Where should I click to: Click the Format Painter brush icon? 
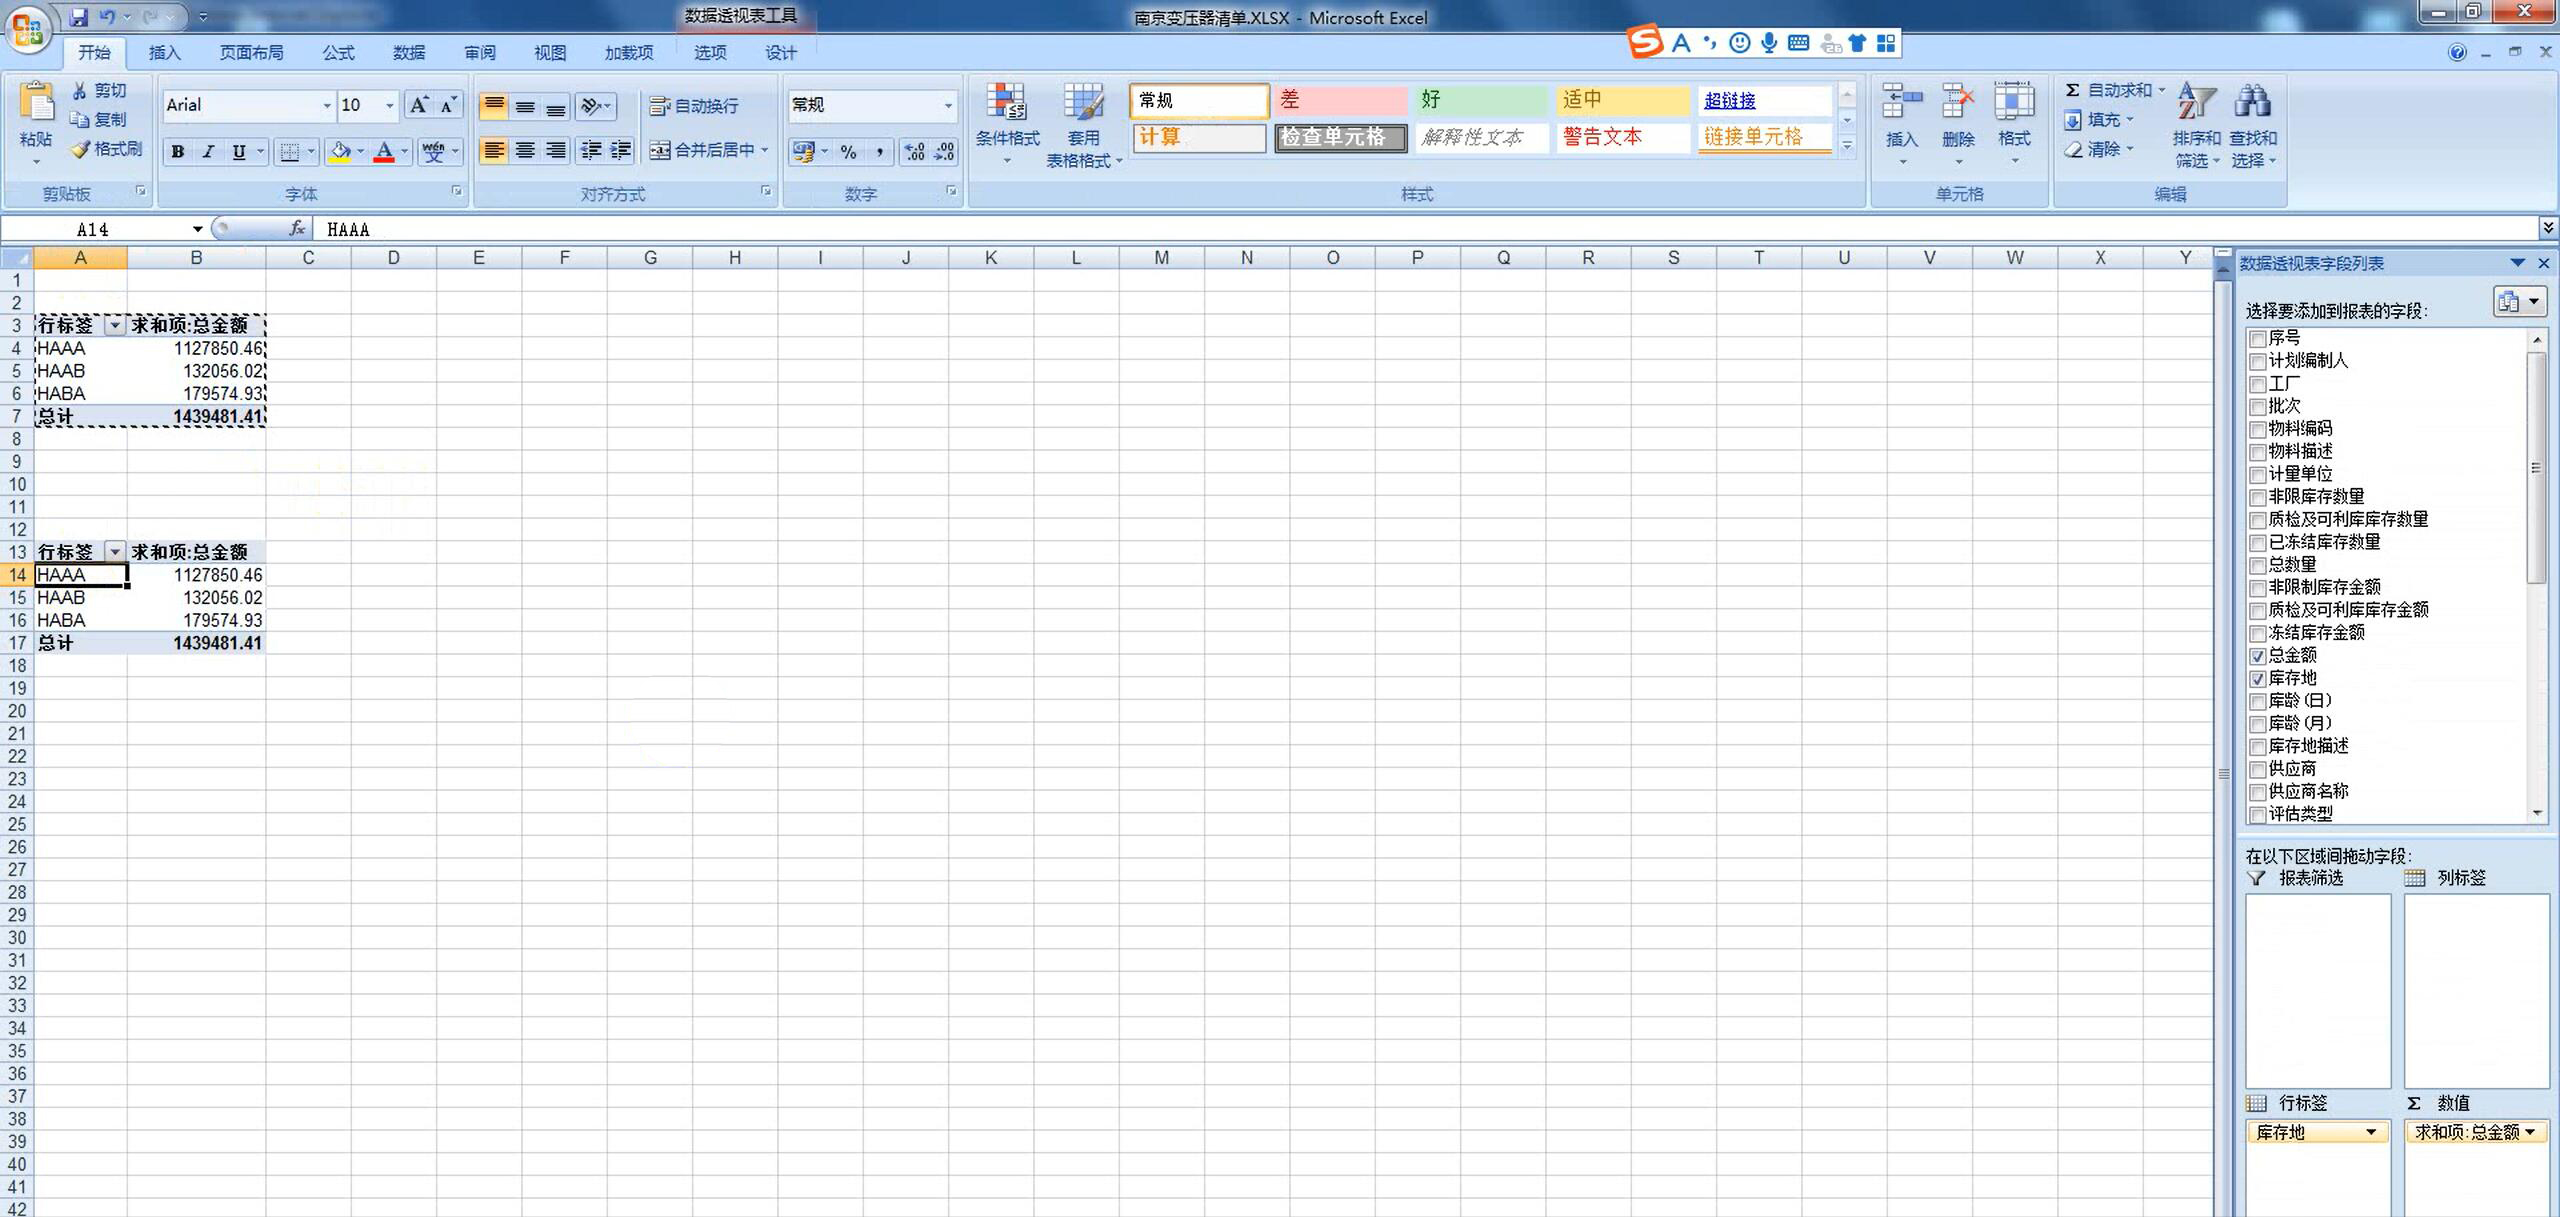click(x=81, y=150)
